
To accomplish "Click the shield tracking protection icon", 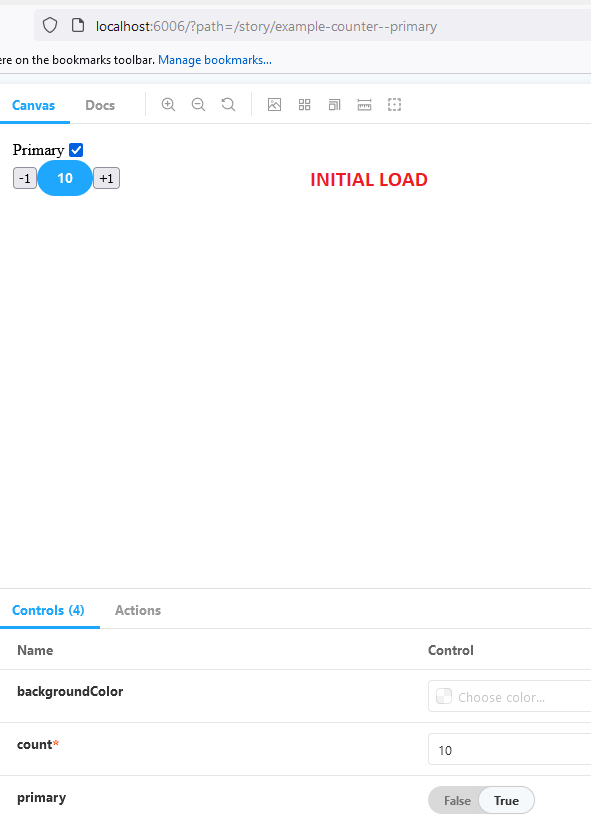I will [50, 25].
